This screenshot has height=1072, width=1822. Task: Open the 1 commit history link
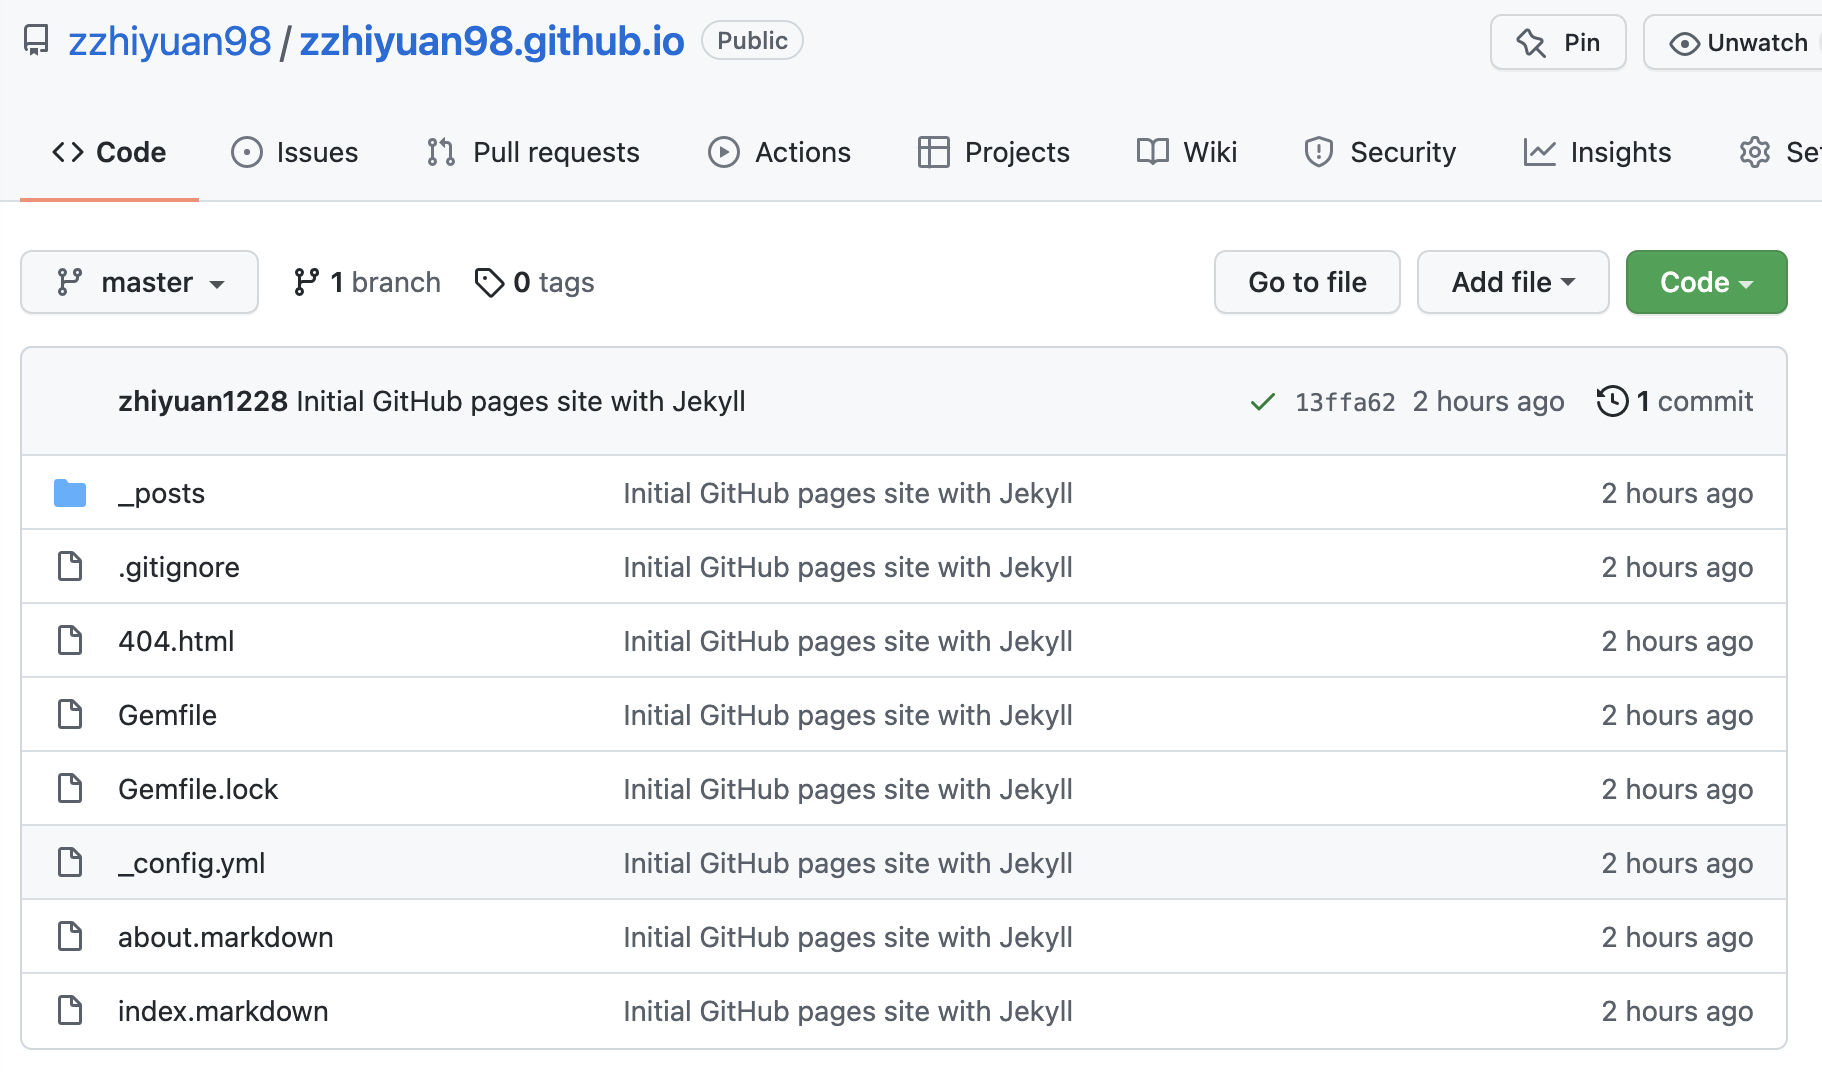click(1675, 401)
